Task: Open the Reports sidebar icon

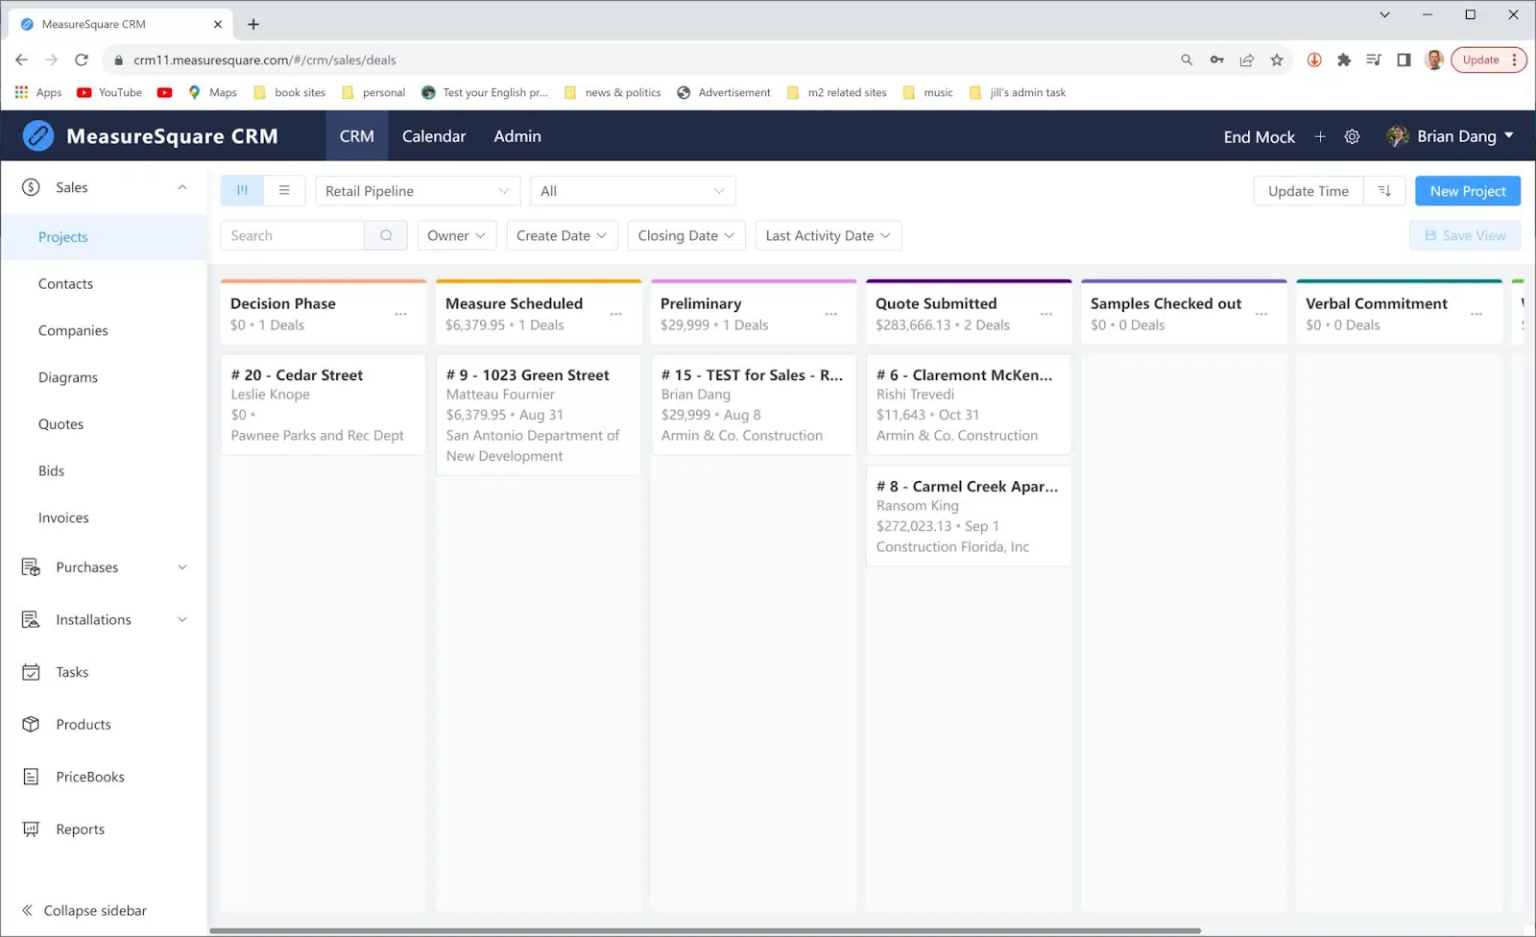Action: click(x=30, y=829)
